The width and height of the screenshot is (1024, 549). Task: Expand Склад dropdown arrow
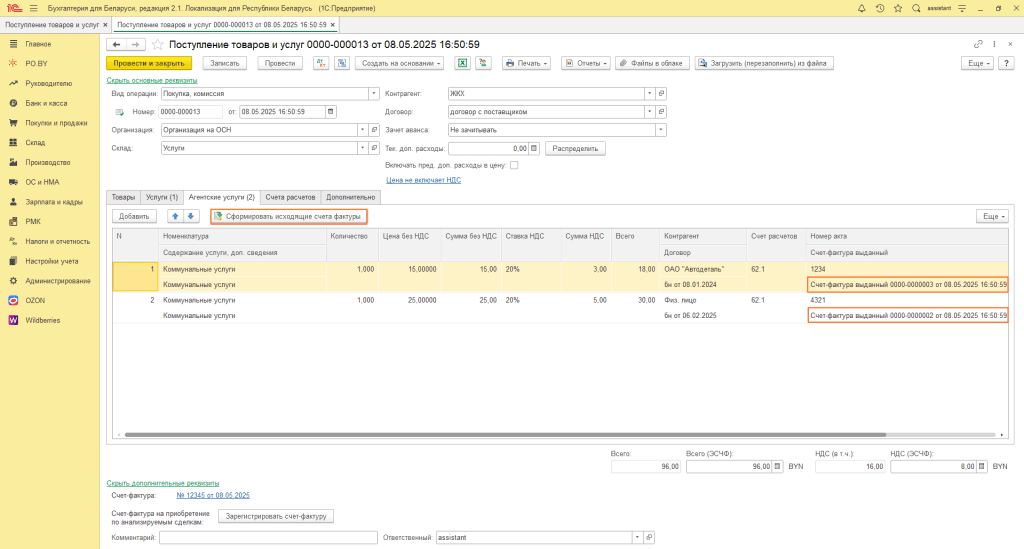click(362, 148)
